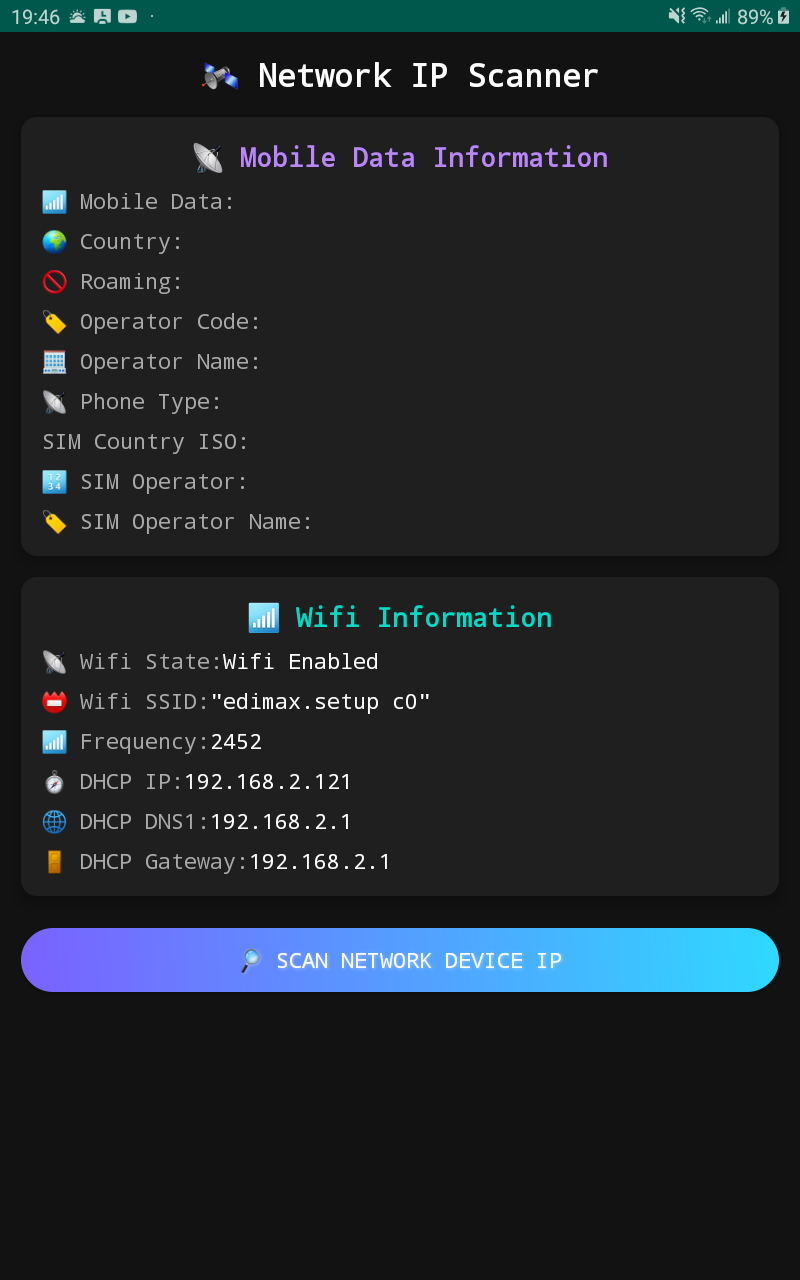Select the Wifi SSID value edimax.setup c0
This screenshot has width=800, height=1280.
320,702
